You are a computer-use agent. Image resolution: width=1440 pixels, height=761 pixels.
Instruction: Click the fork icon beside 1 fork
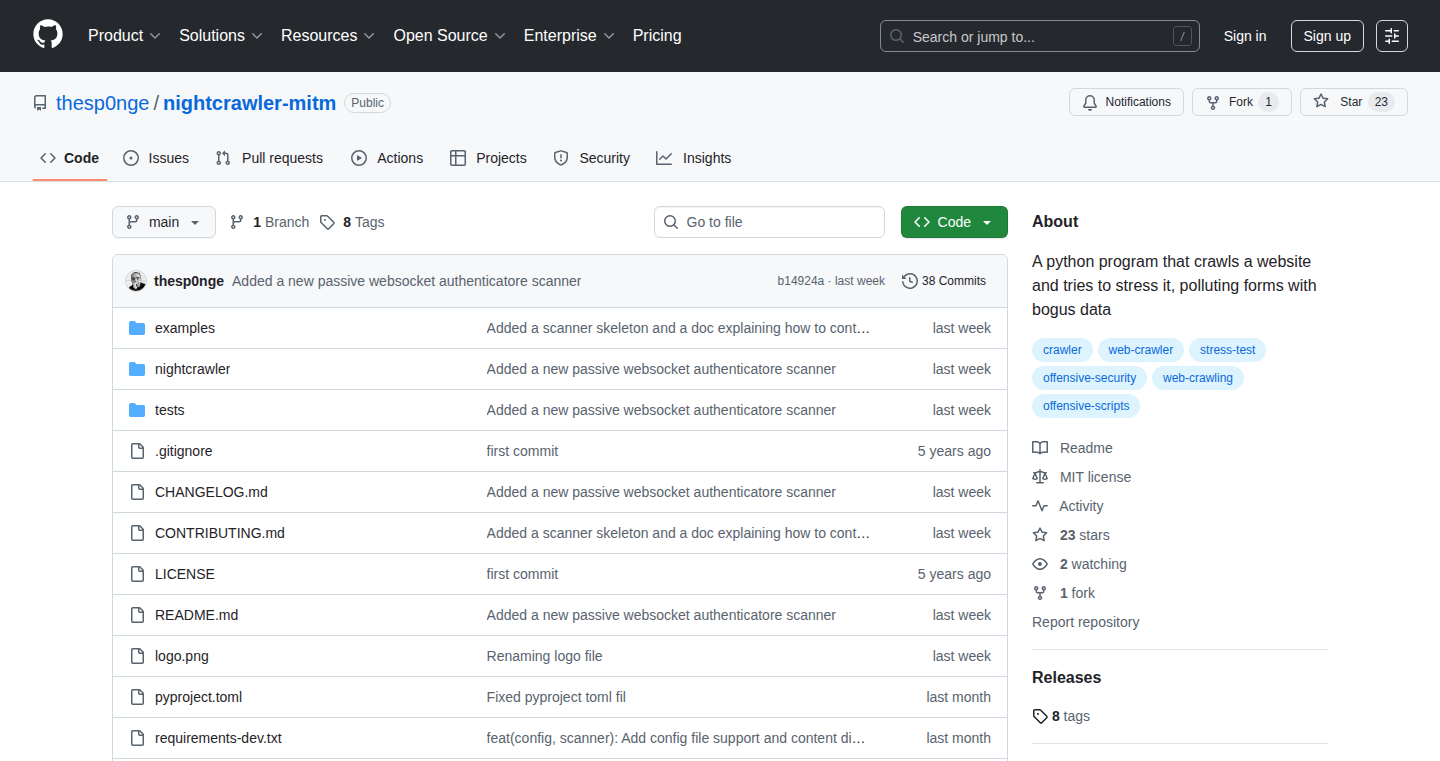coord(1040,593)
